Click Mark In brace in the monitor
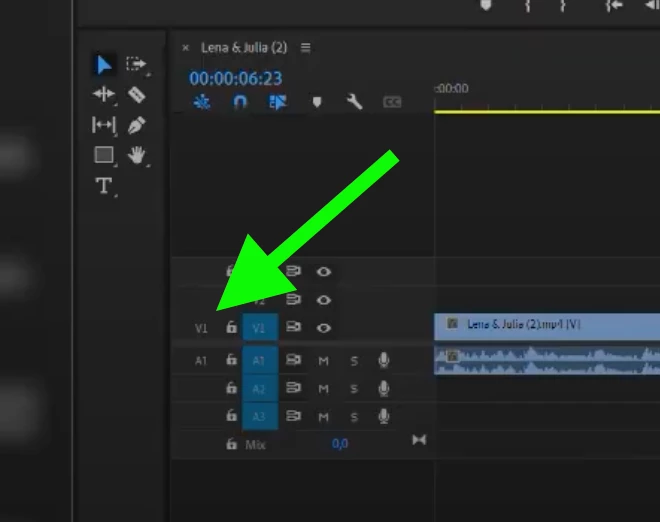The width and height of the screenshot is (660, 522). 527,5
